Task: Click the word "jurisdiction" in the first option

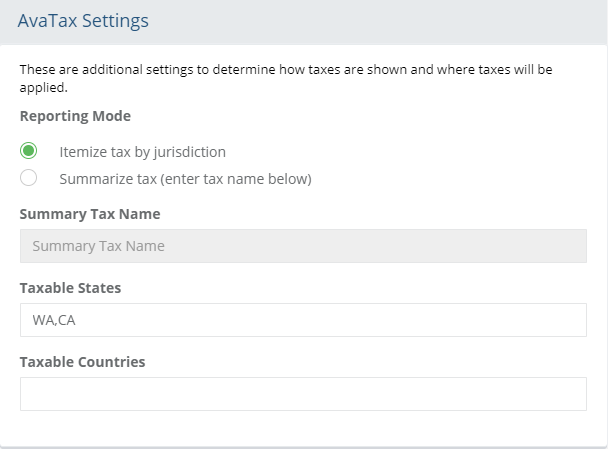Action: [190, 152]
